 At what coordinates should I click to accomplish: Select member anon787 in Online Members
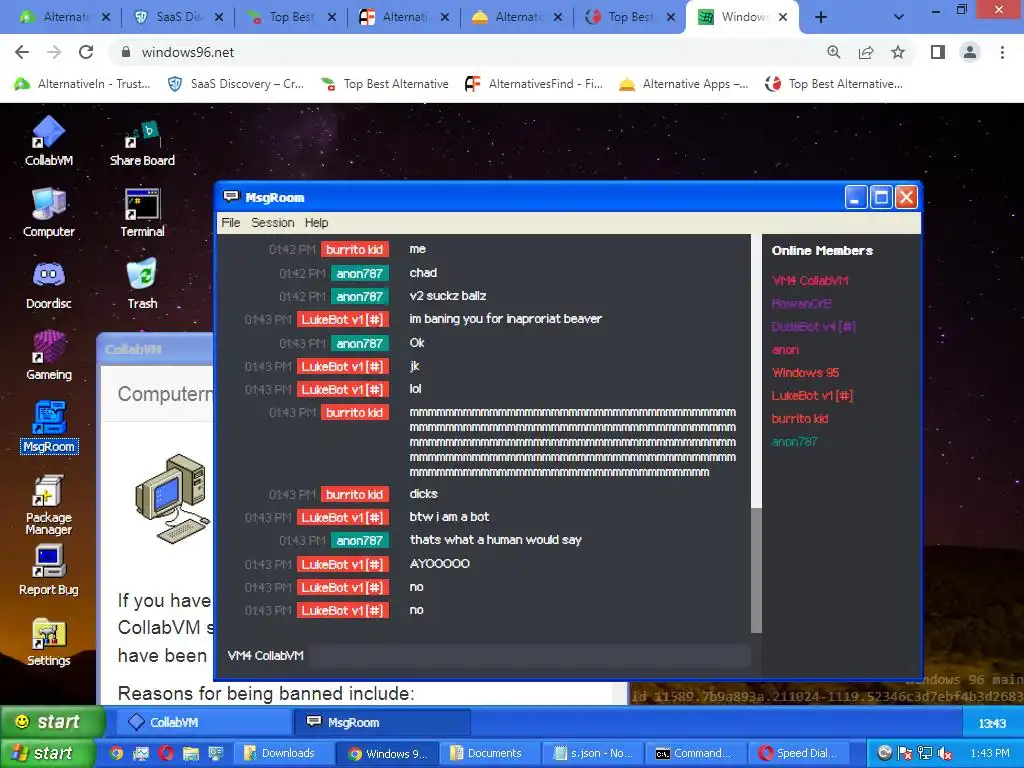click(794, 442)
